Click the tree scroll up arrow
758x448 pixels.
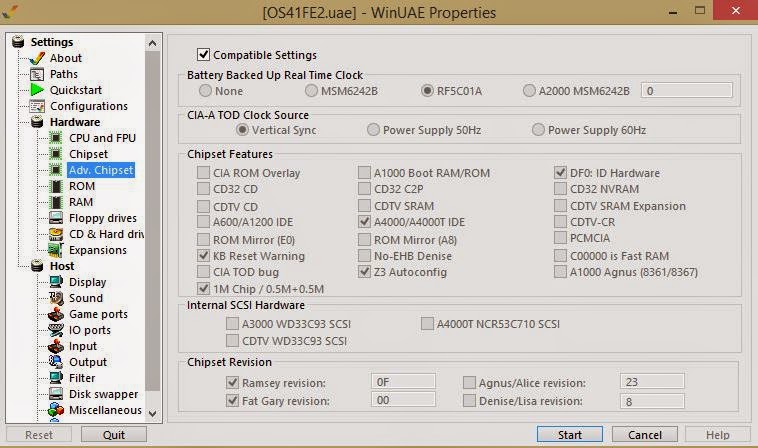(152, 43)
